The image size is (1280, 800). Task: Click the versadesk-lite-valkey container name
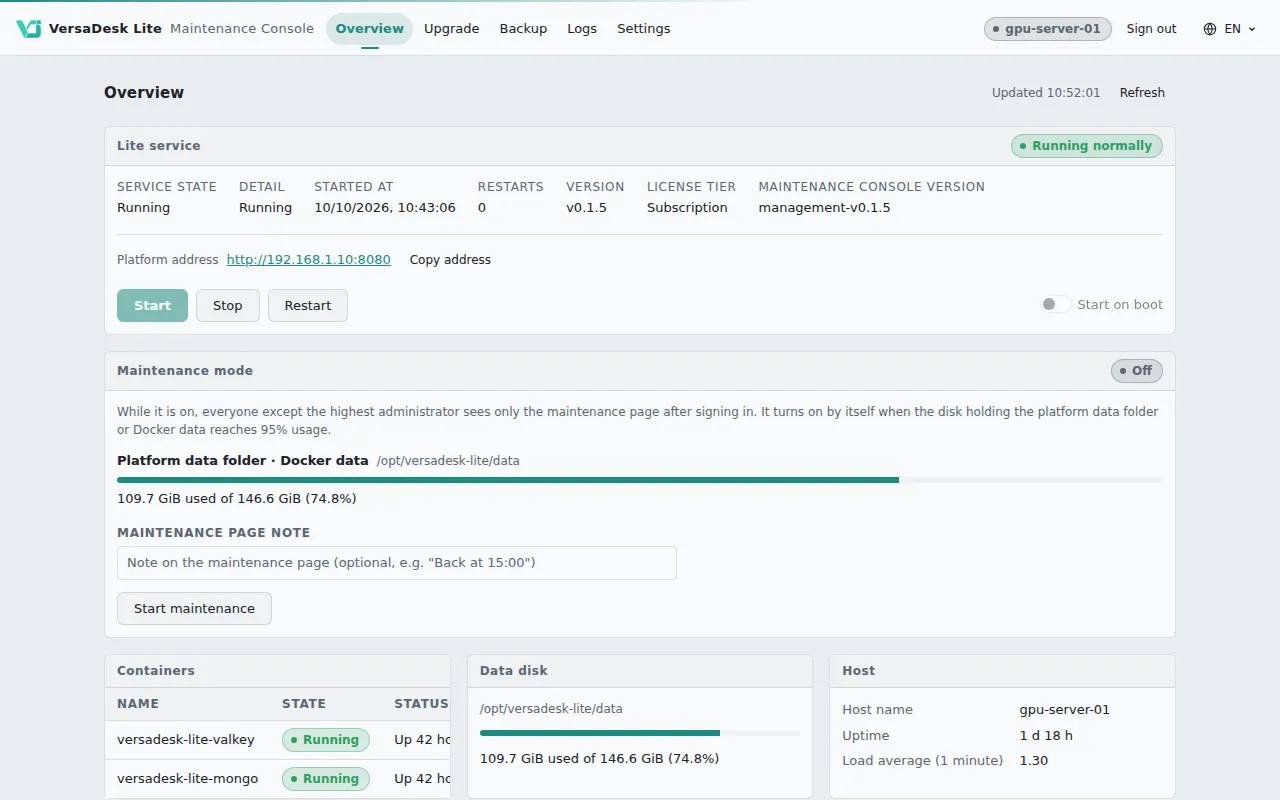coord(186,740)
